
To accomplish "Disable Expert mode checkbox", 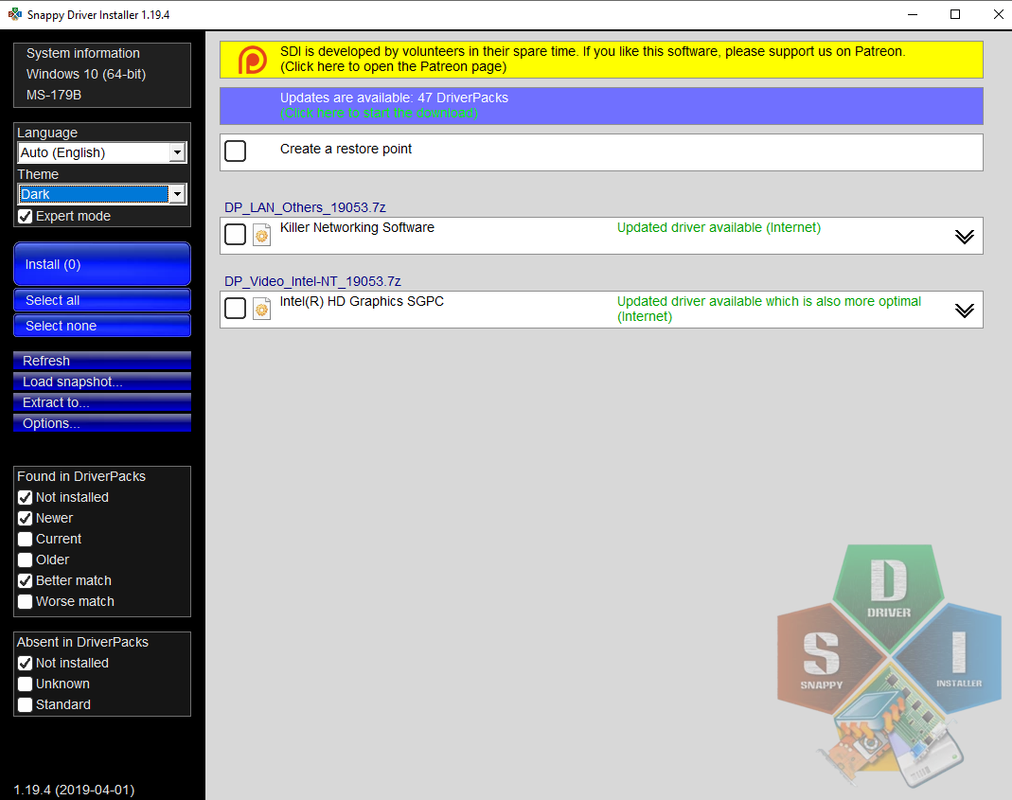I will click(x=25, y=216).
